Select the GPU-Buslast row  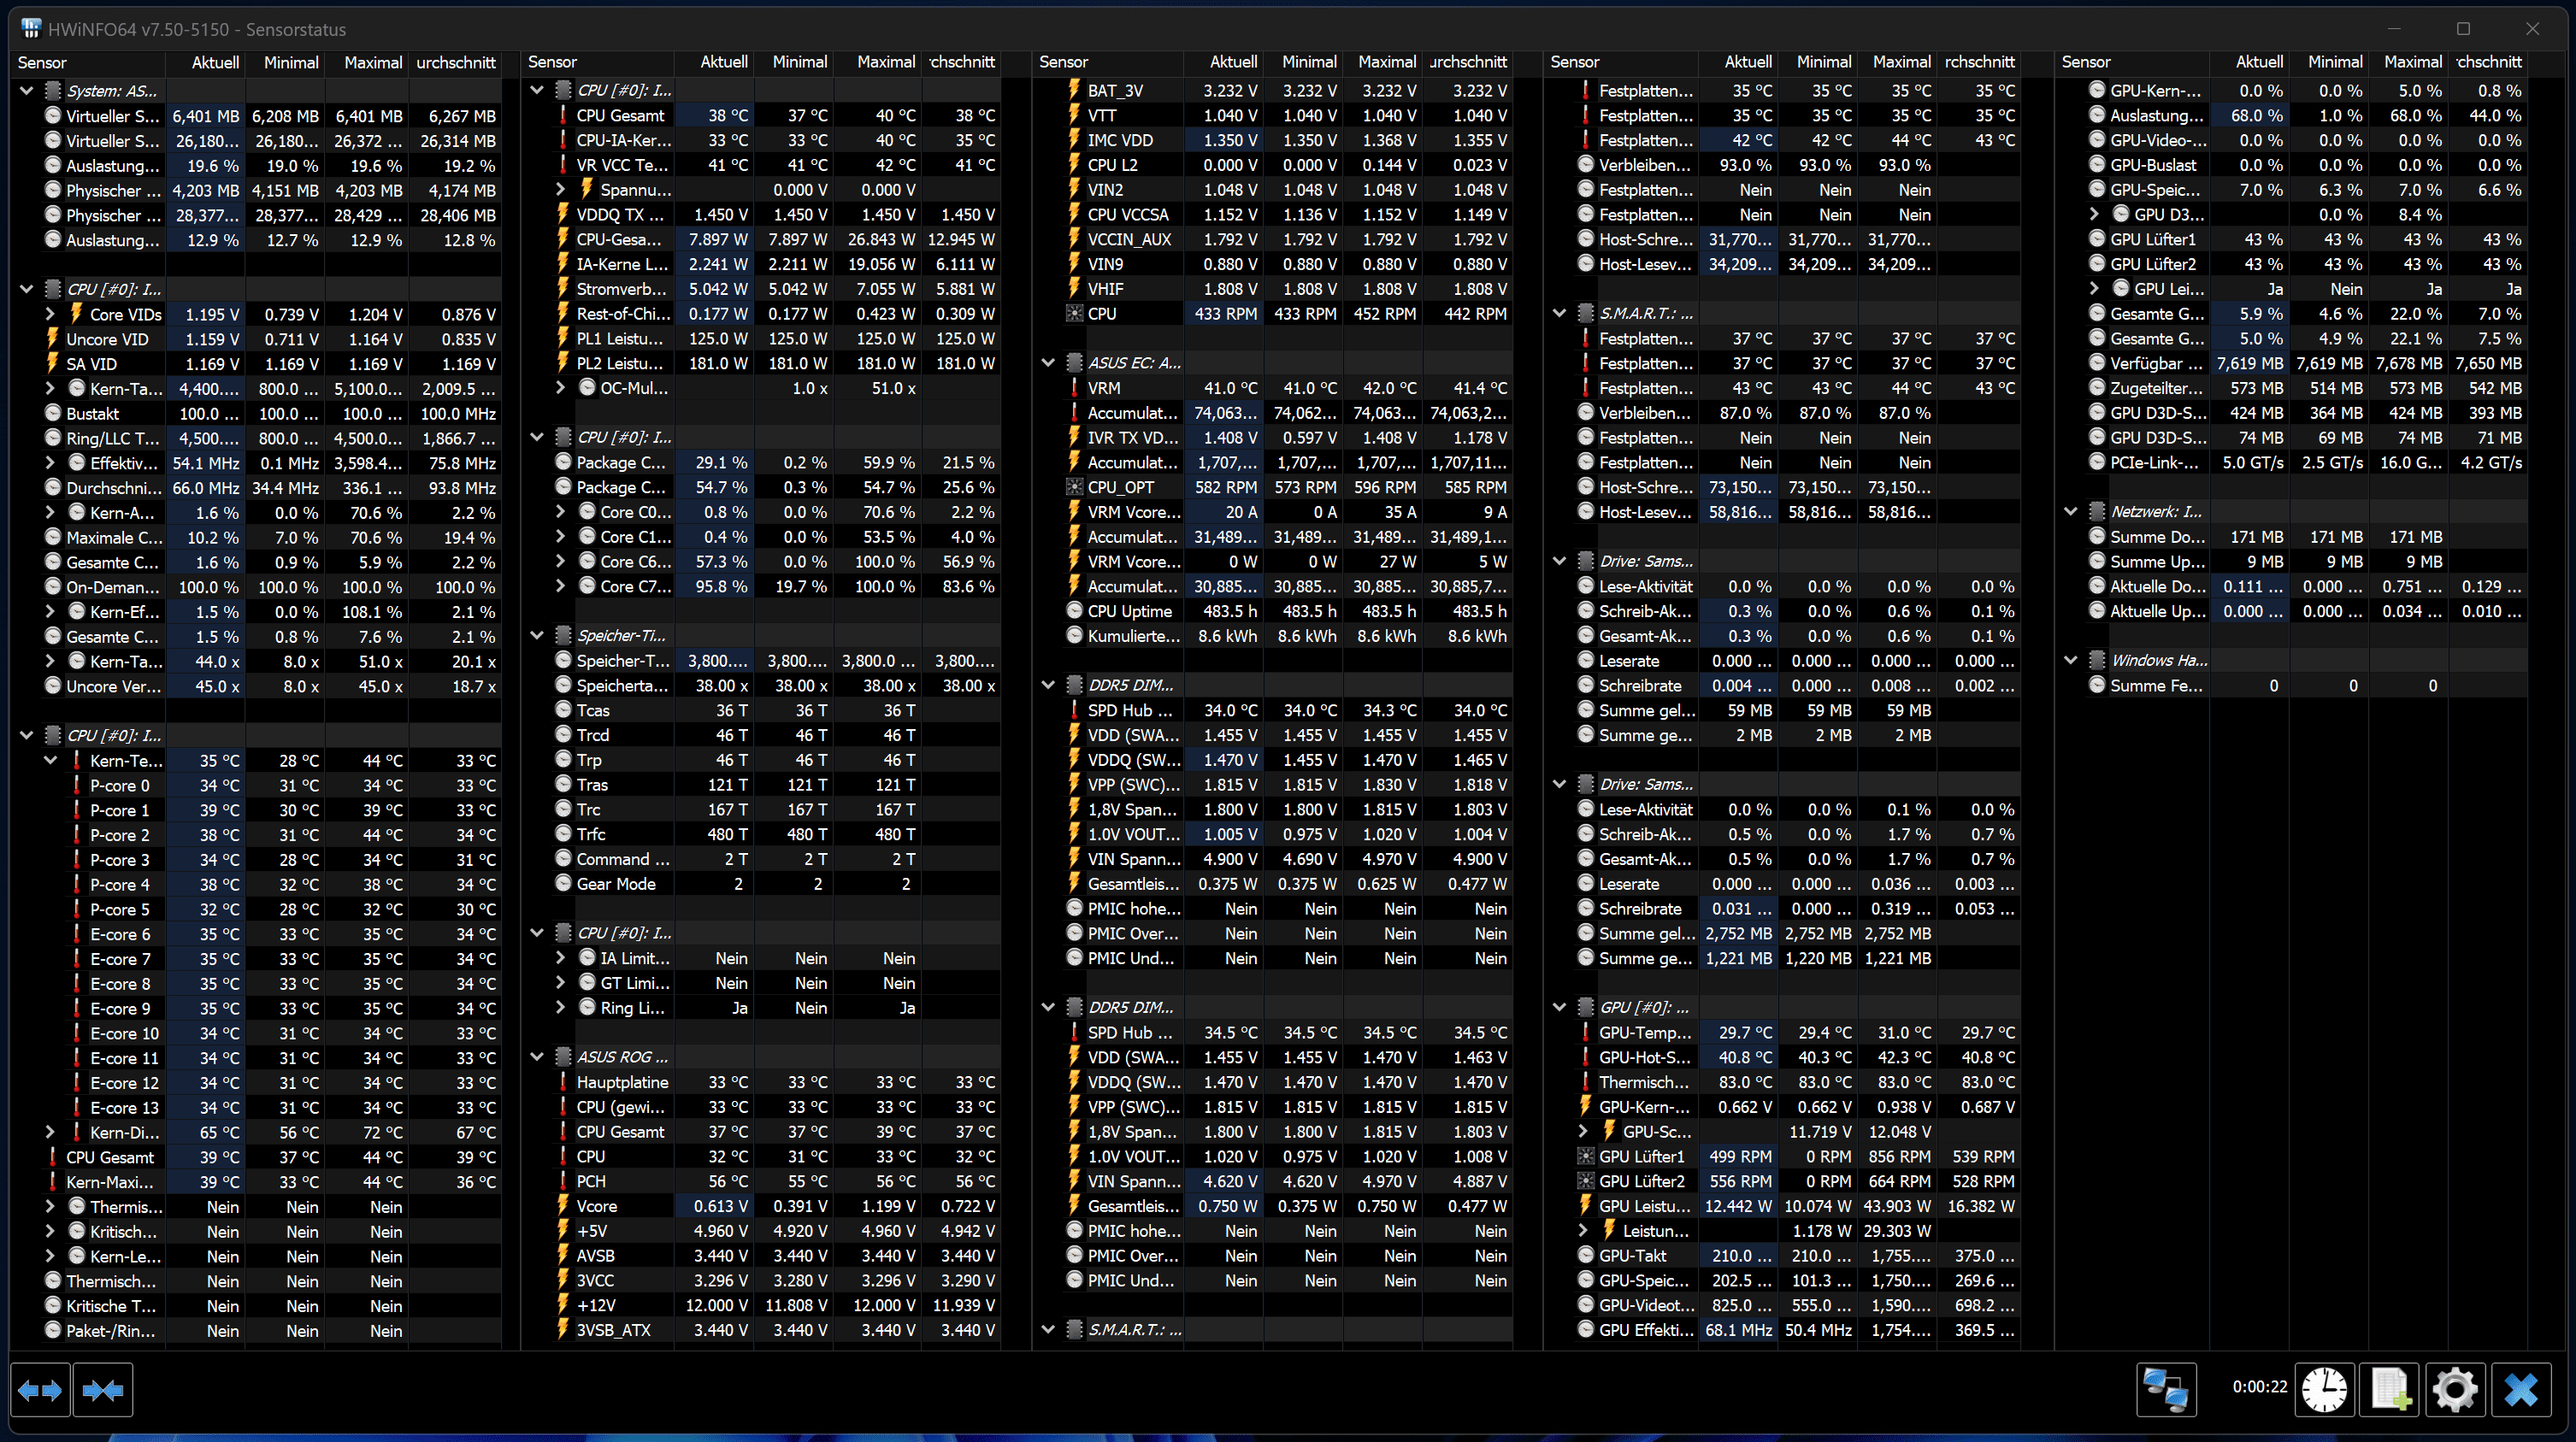tap(2292, 165)
